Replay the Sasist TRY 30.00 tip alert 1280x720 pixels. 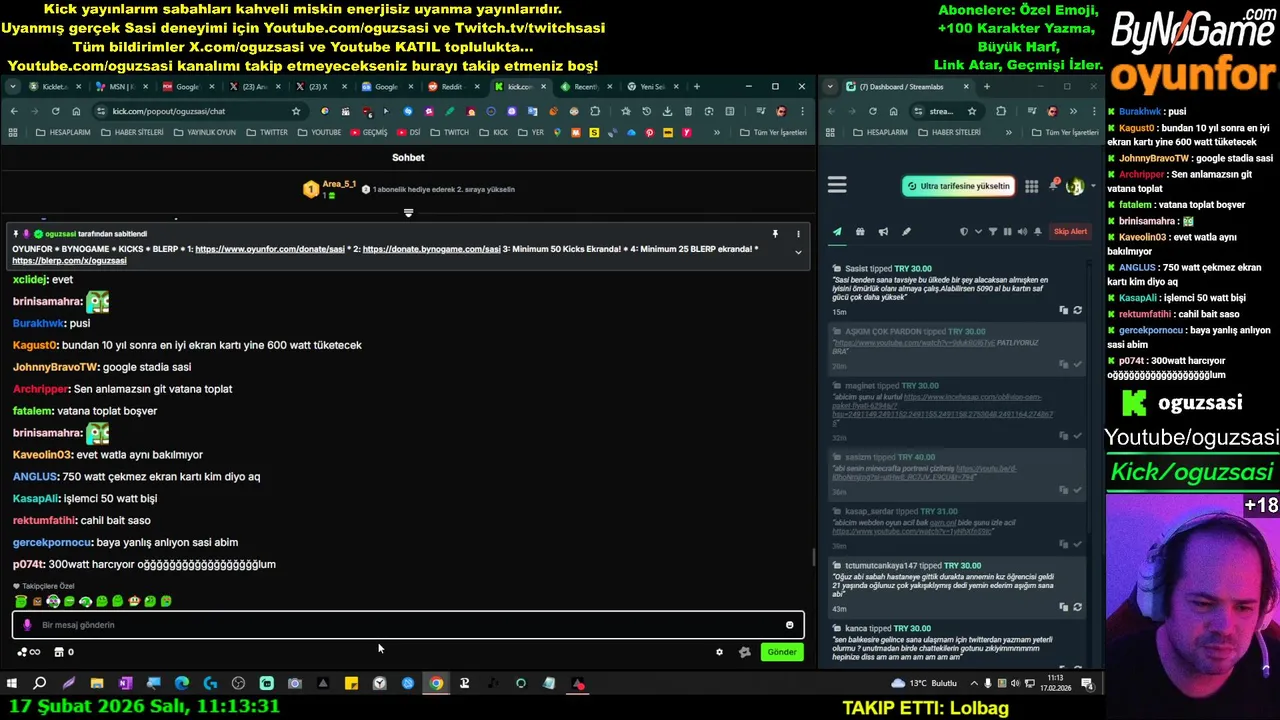tap(1077, 310)
